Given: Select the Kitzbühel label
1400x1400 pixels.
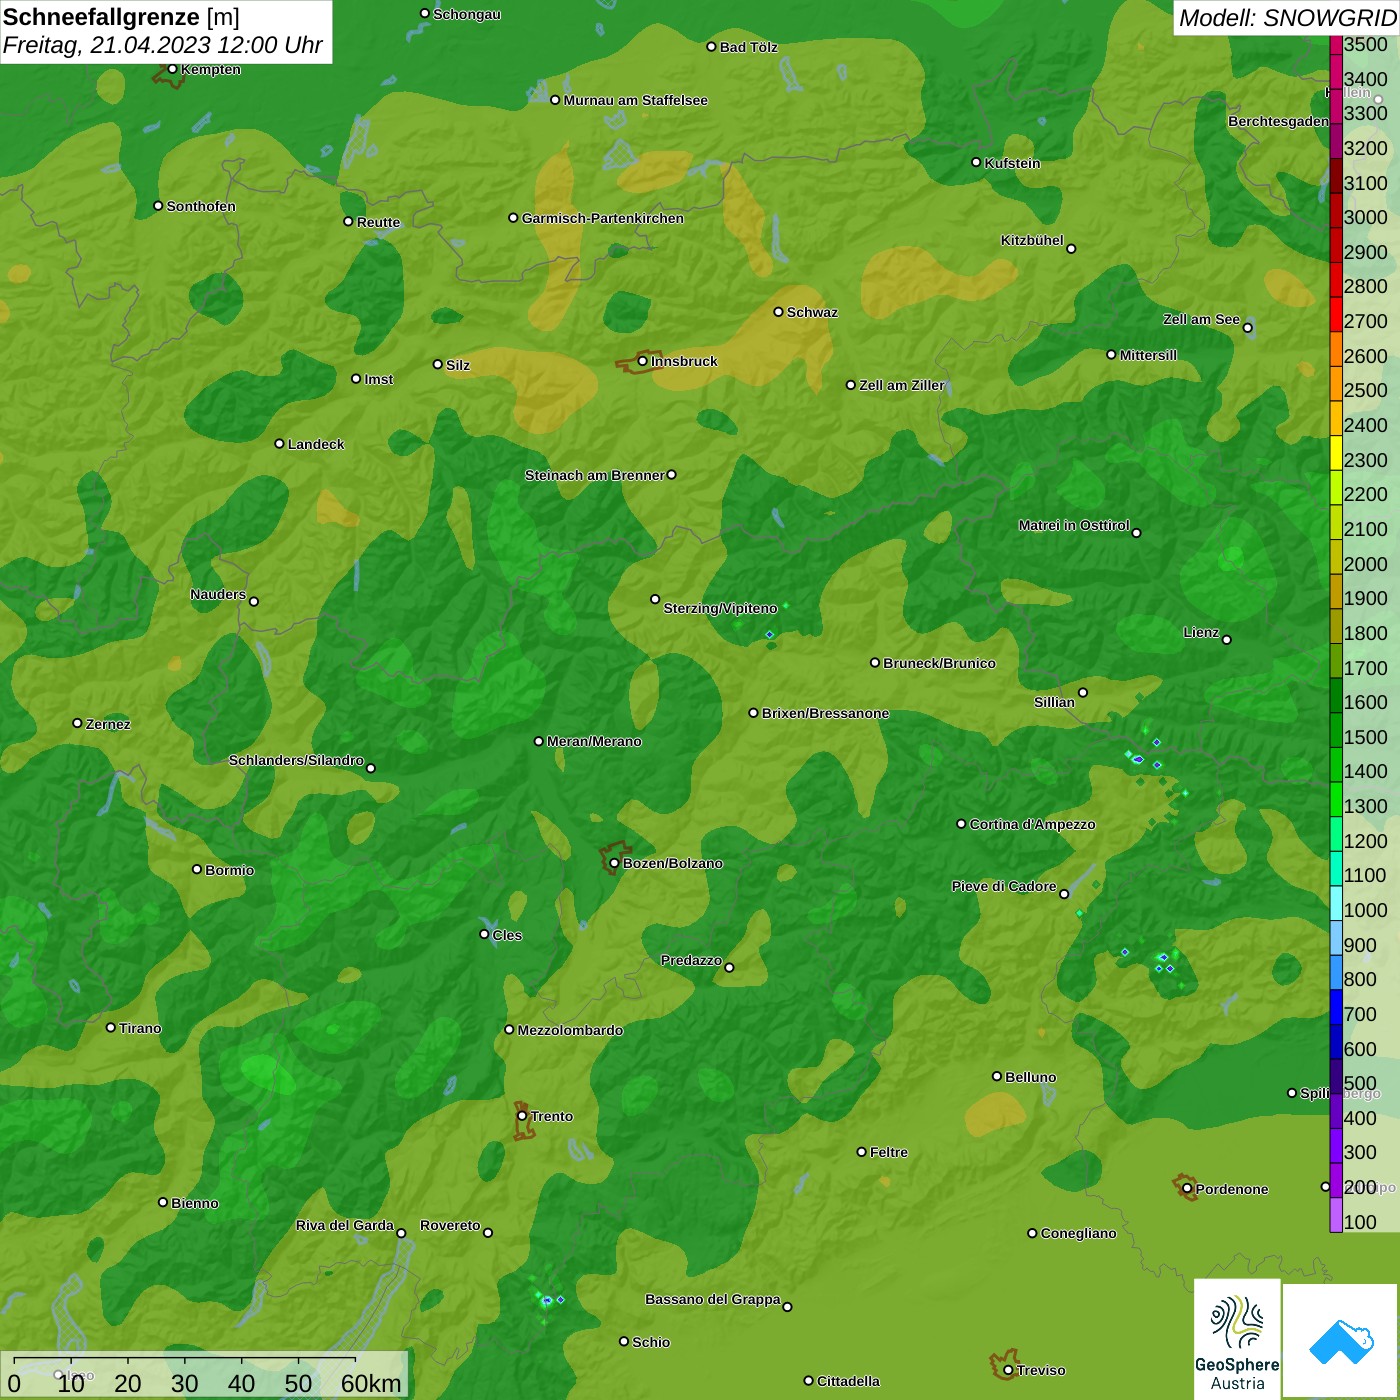Looking at the screenshot, I should [x=1032, y=240].
